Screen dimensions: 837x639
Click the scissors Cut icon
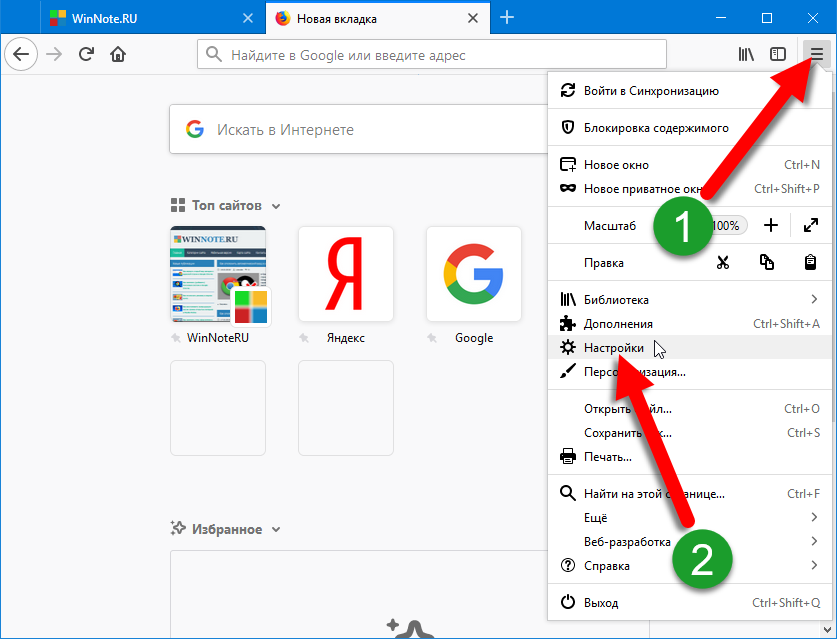click(723, 263)
